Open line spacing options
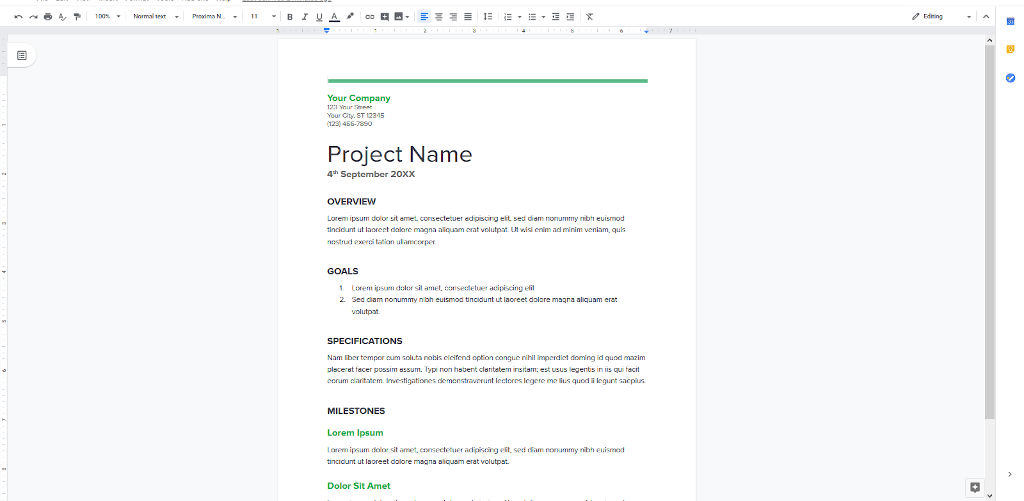 click(487, 16)
